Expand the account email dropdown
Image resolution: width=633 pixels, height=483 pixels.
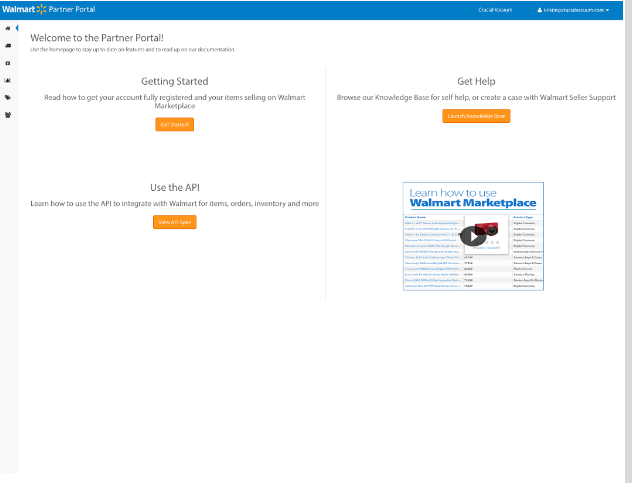pyautogui.click(x=573, y=10)
